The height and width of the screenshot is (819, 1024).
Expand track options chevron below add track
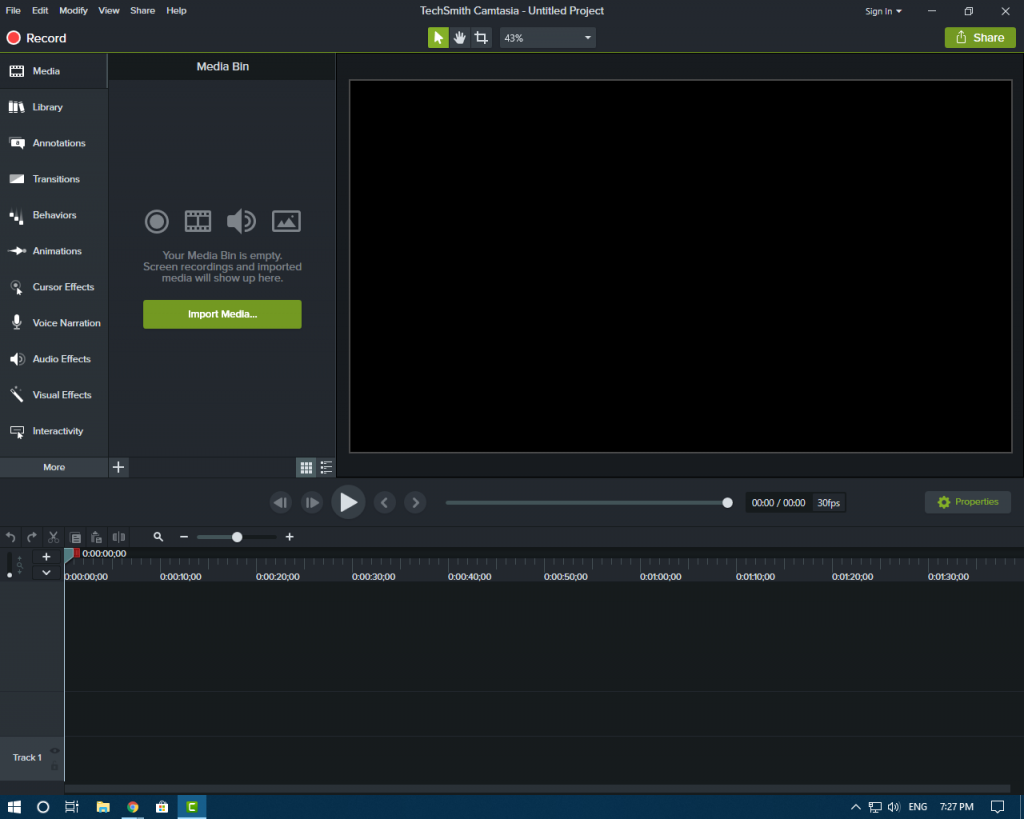coord(46,573)
